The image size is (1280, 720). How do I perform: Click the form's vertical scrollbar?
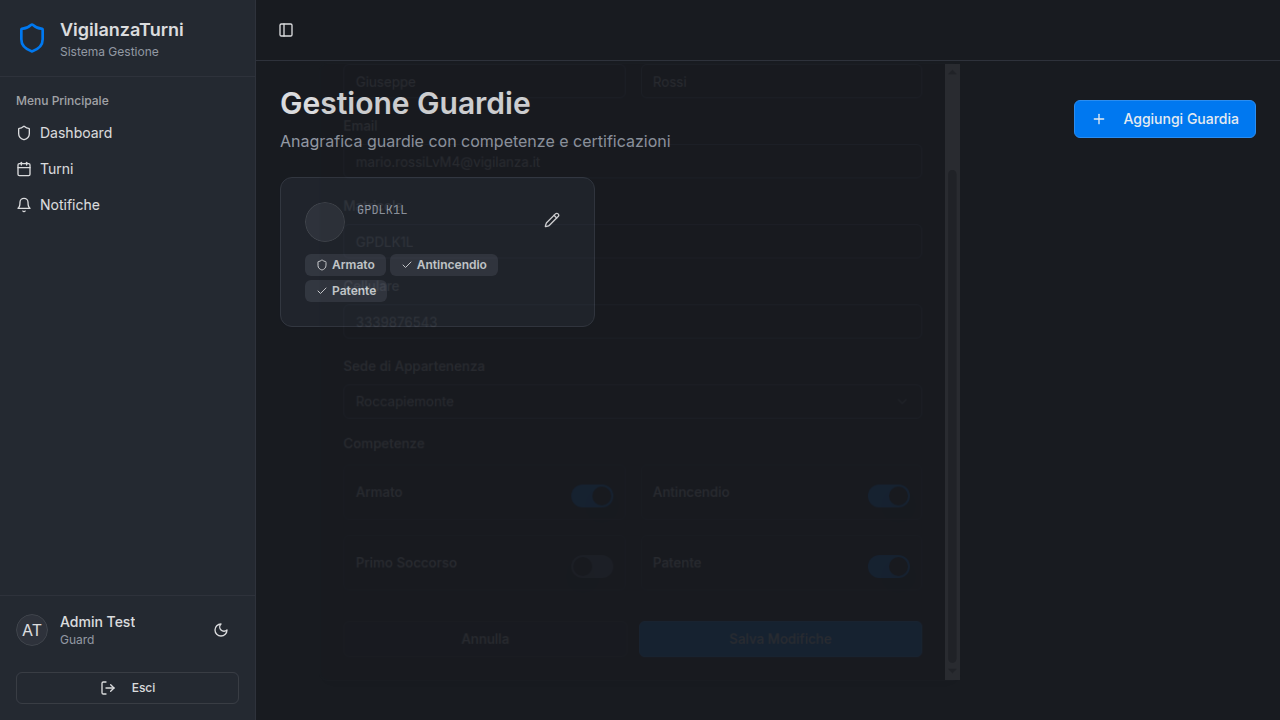[952, 400]
